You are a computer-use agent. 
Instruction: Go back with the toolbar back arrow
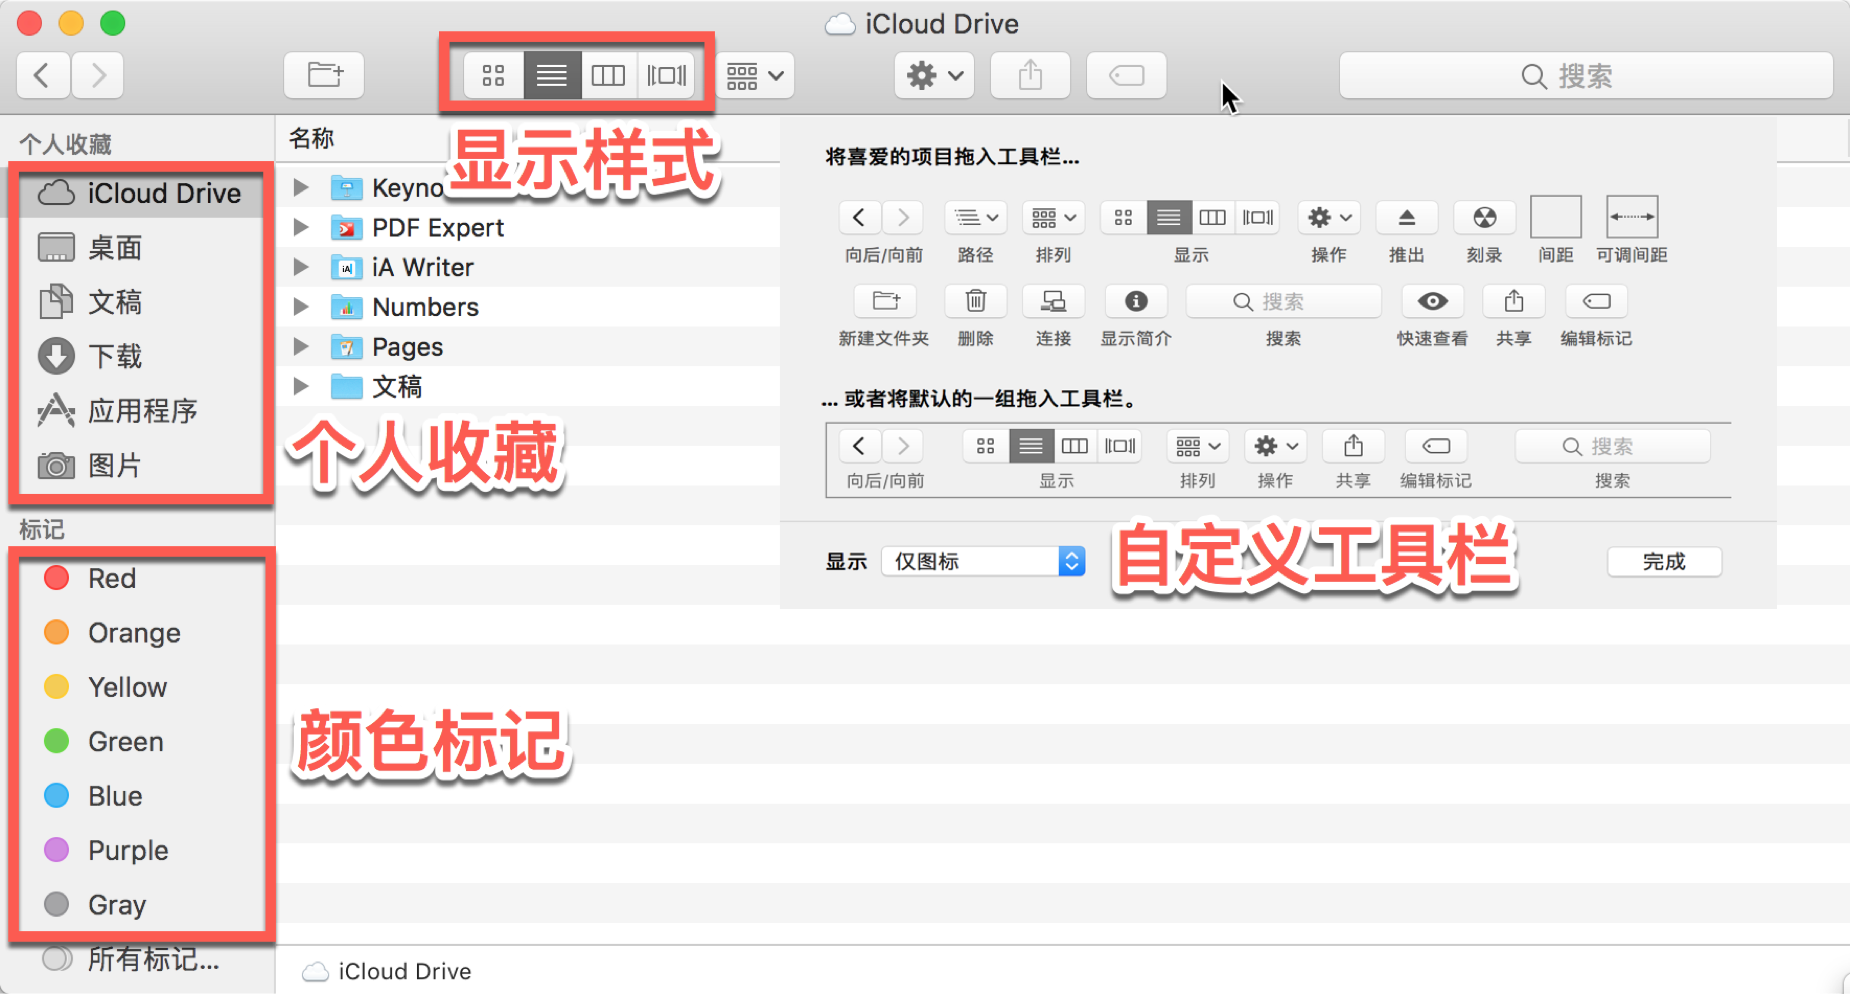(x=43, y=75)
